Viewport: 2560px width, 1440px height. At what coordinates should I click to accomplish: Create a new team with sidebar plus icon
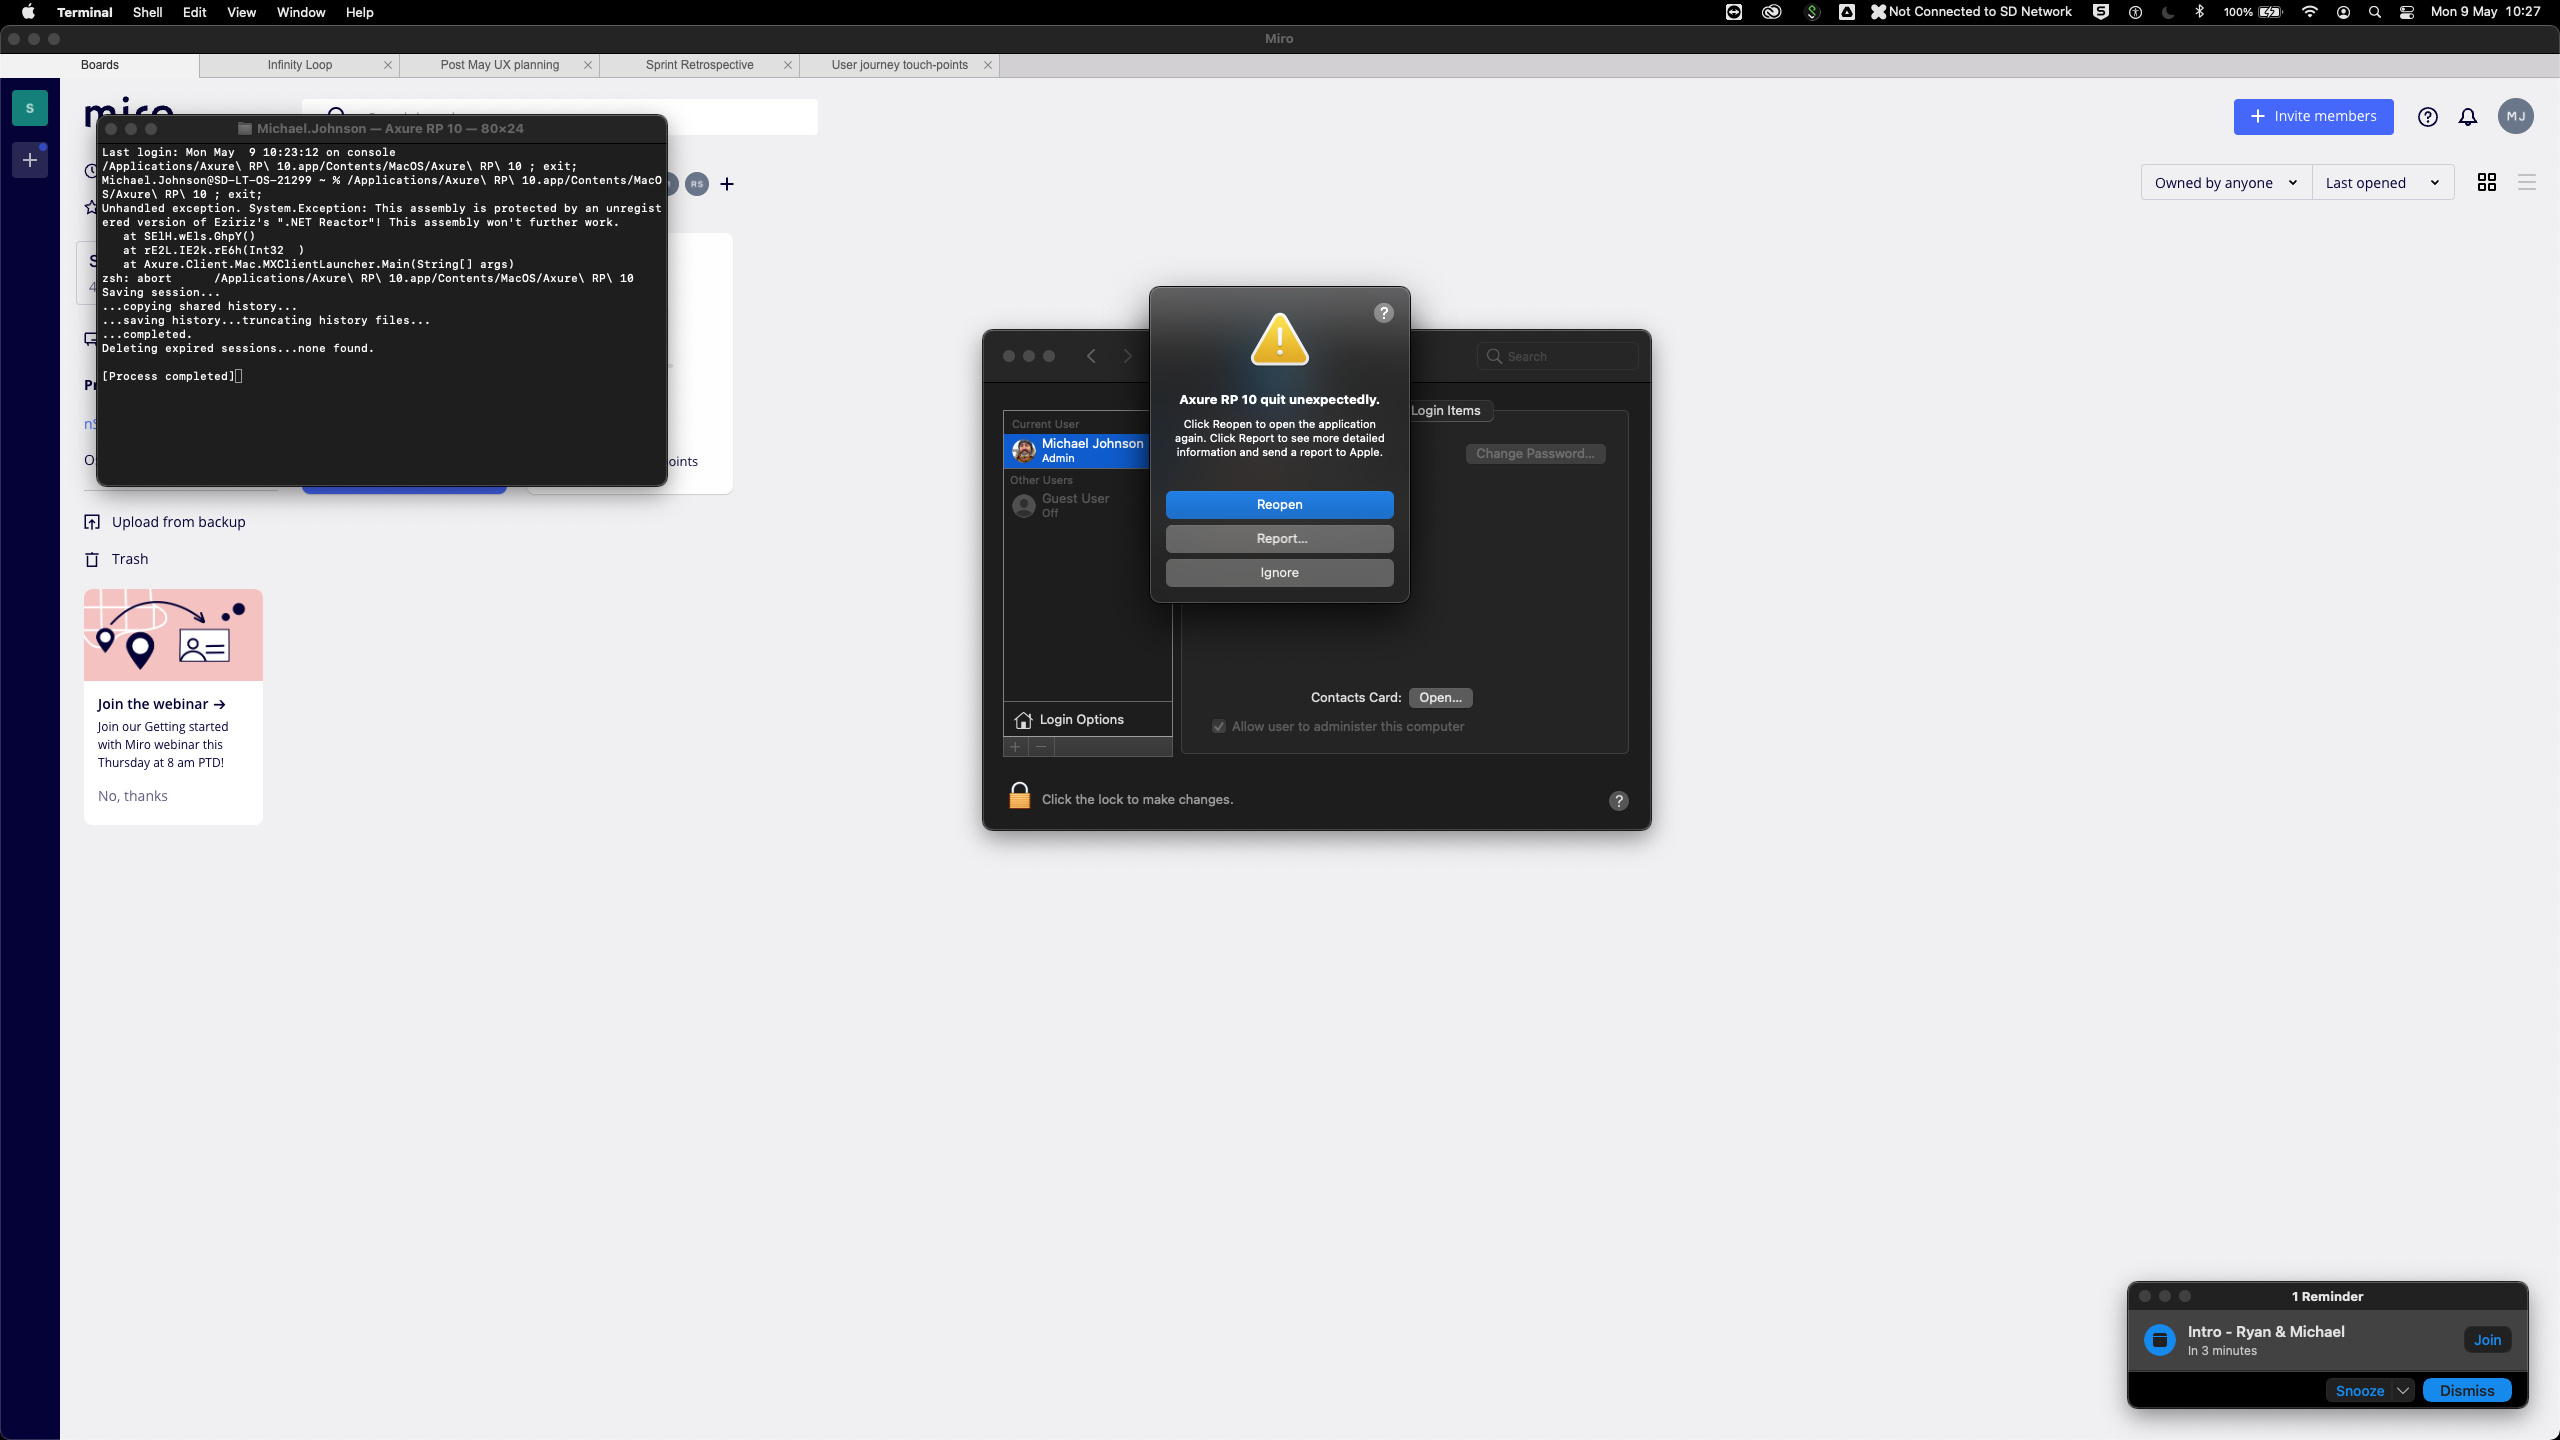click(30, 160)
